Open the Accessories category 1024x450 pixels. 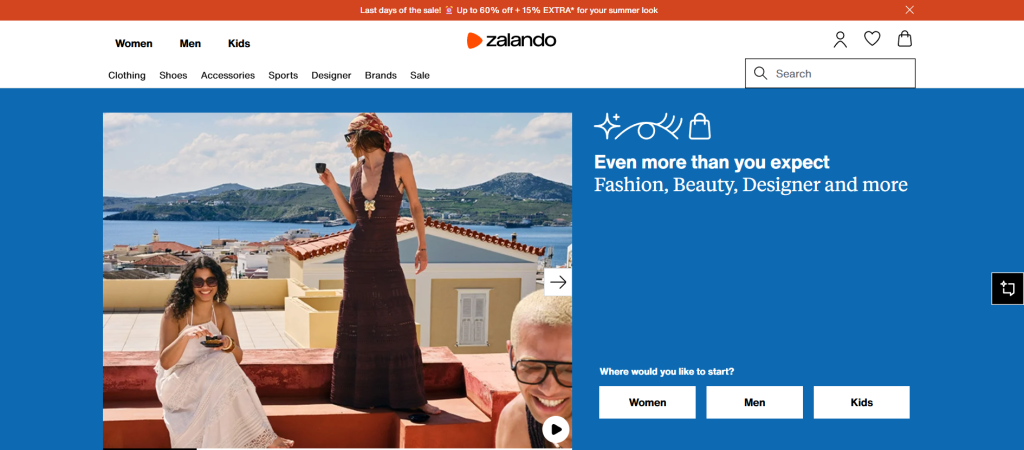pos(228,75)
